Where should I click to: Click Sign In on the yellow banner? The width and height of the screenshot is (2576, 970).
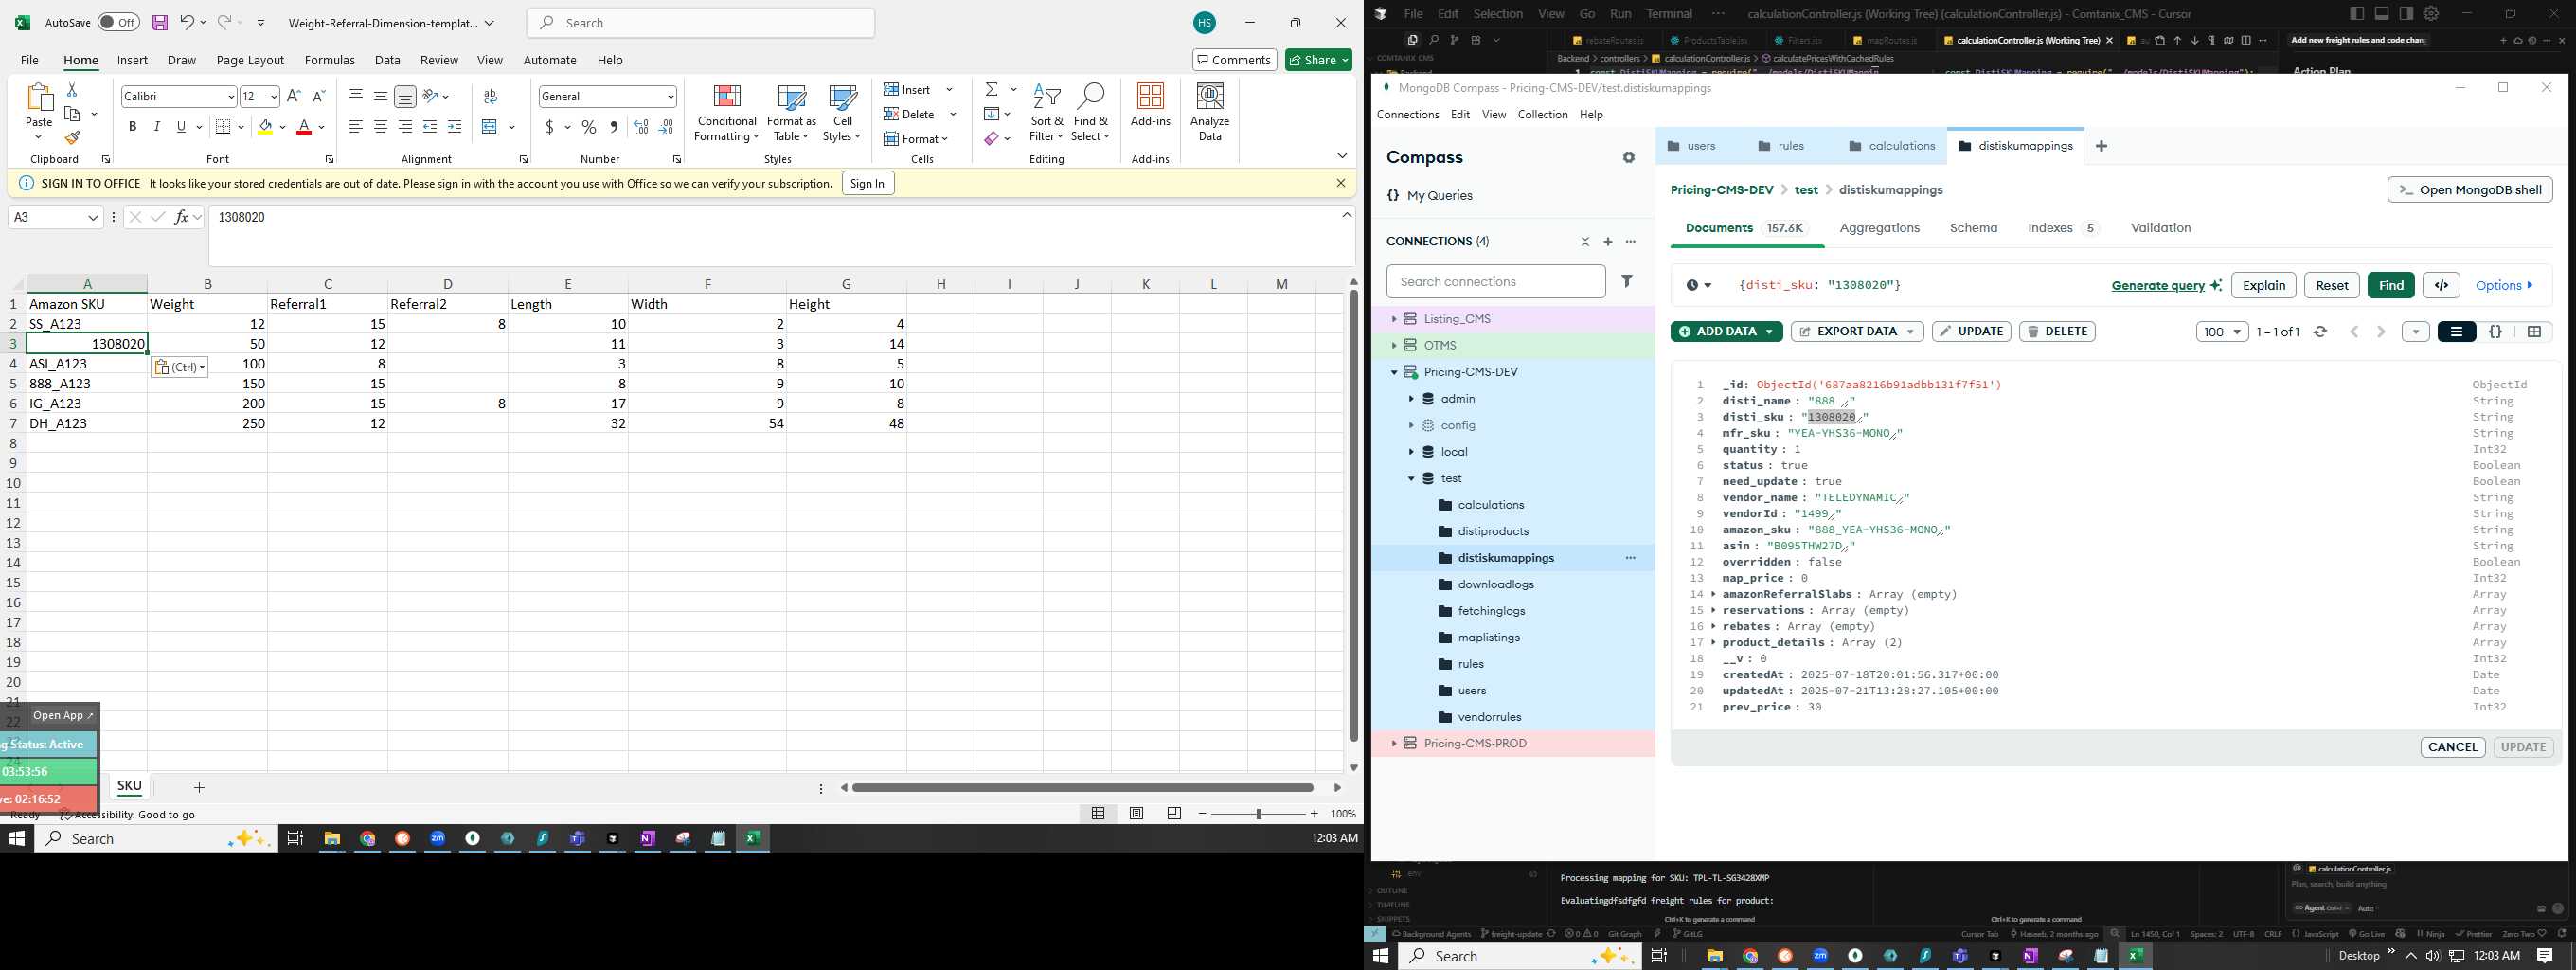coord(867,183)
